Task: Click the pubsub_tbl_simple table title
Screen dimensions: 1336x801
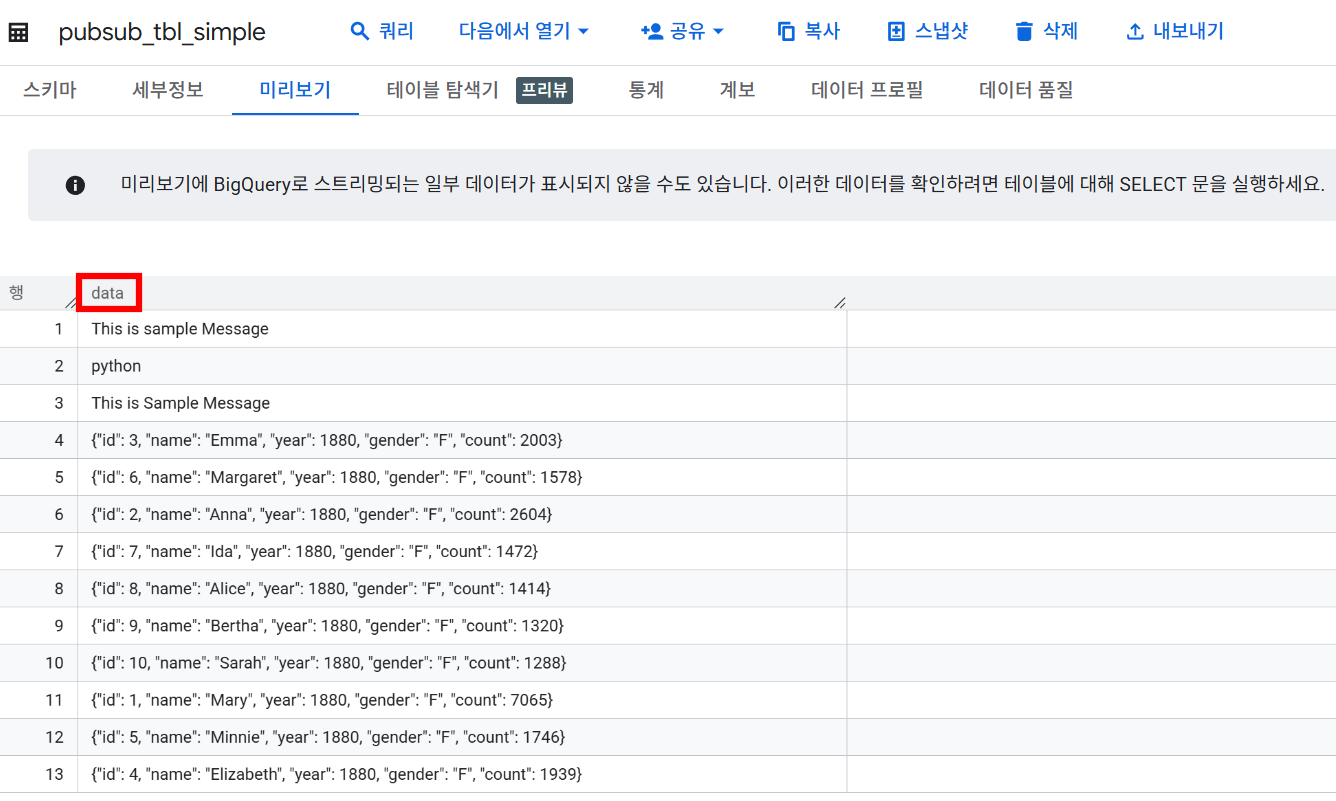Action: click(x=162, y=32)
